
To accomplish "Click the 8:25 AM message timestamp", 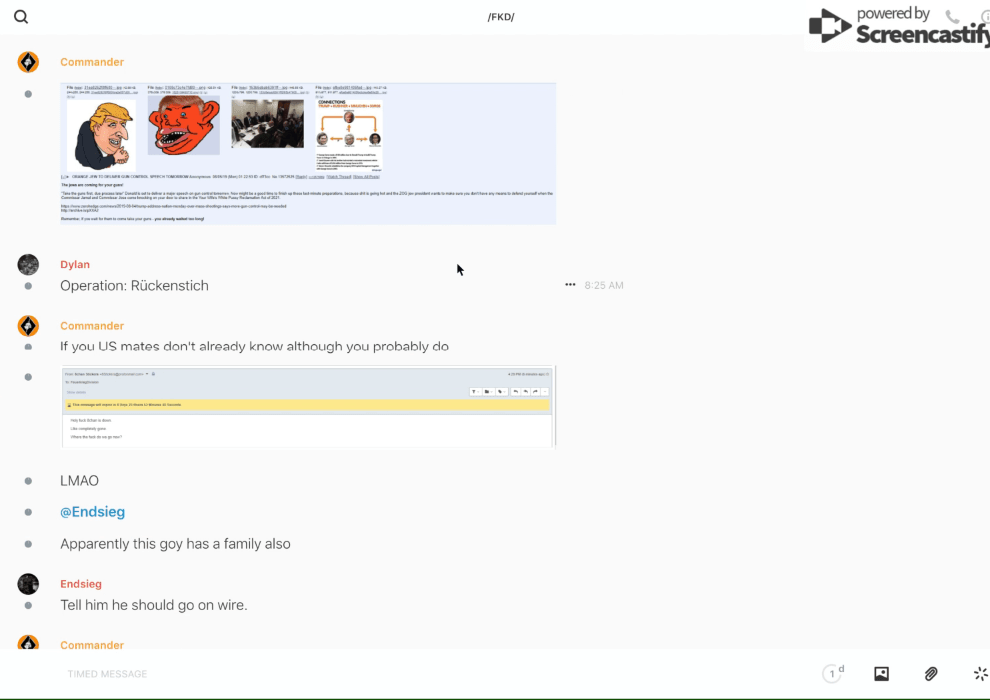I will click(x=604, y=286).
